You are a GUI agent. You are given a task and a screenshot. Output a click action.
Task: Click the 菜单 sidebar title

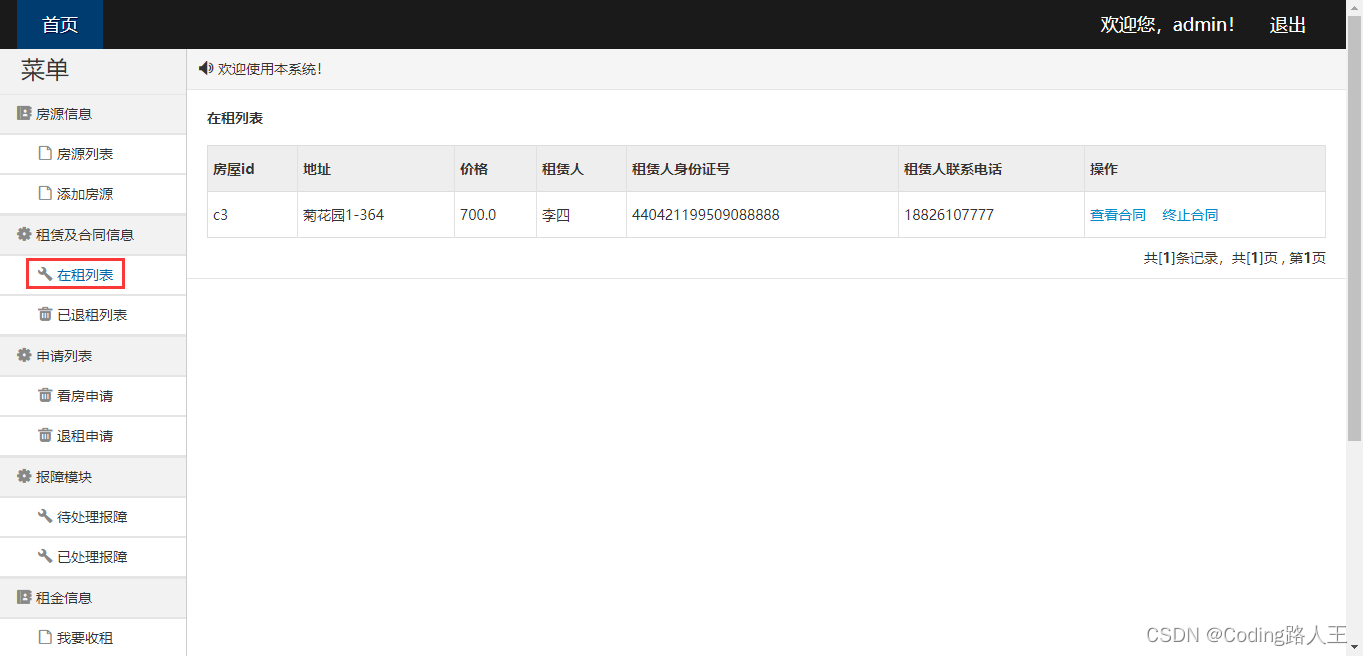[45, 70]
